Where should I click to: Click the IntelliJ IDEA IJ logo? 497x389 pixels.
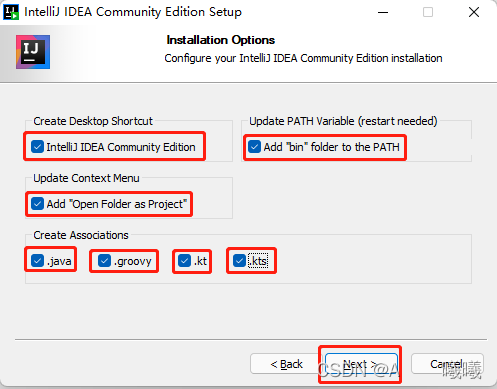point(33,52)
